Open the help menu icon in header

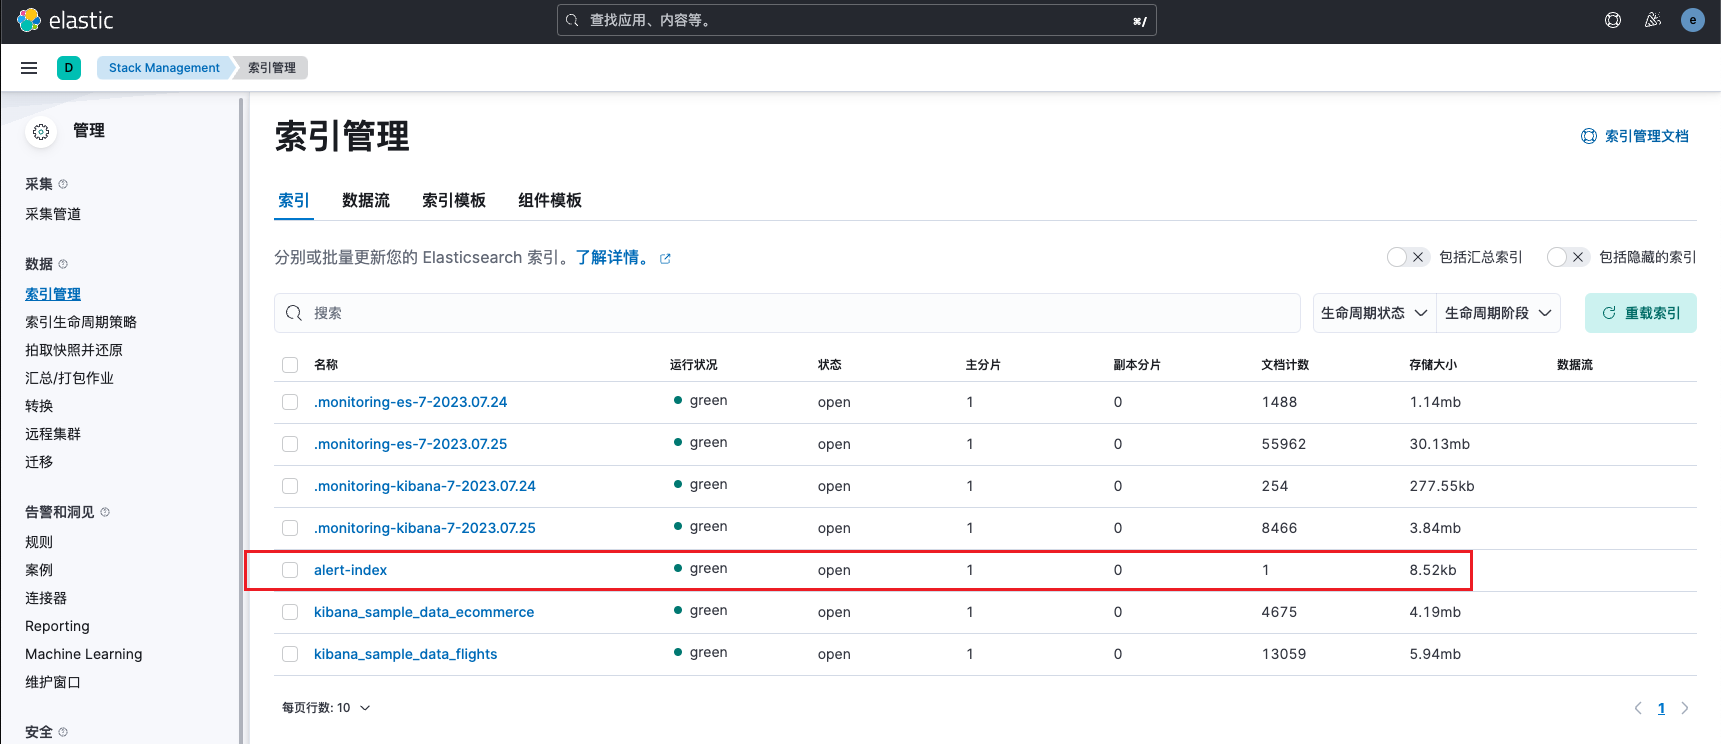pos(1613,20)
